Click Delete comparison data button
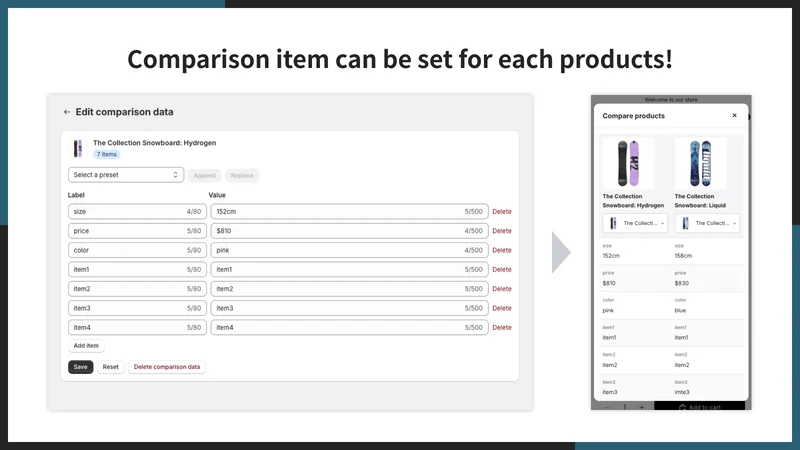Image resolution: width=800 pixels, height=450 pixels. pos(167,367)
